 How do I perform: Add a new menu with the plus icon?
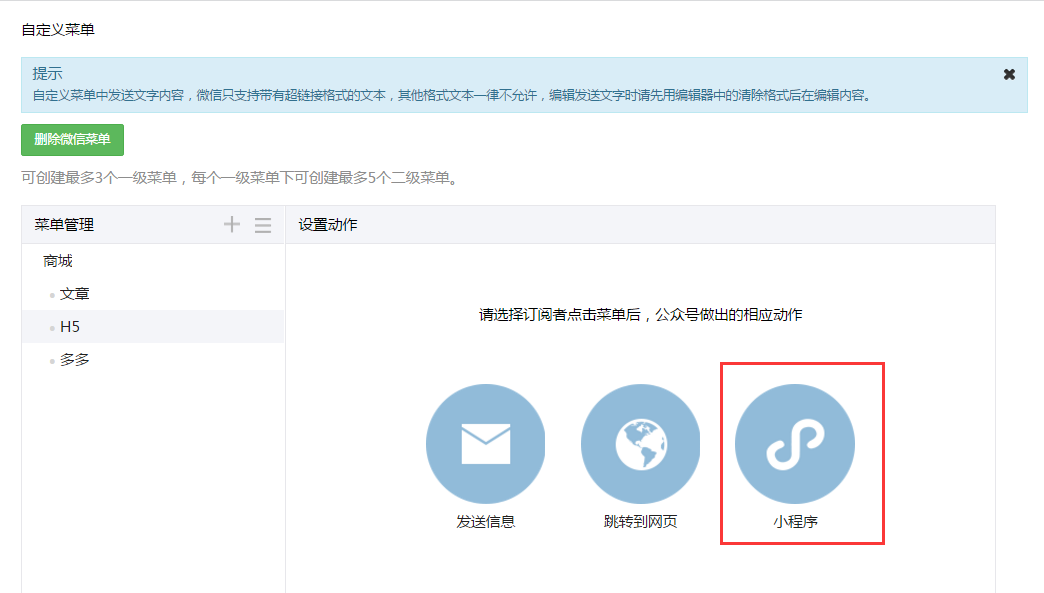(x=232, y=225)
